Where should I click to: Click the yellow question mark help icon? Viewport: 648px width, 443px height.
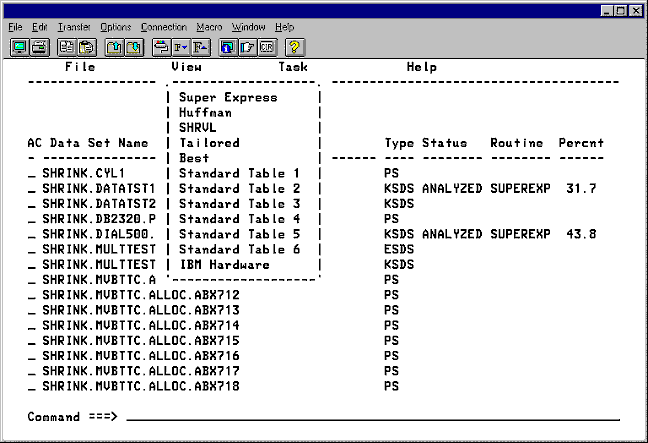pyautogui.click(x=294, y=47)
